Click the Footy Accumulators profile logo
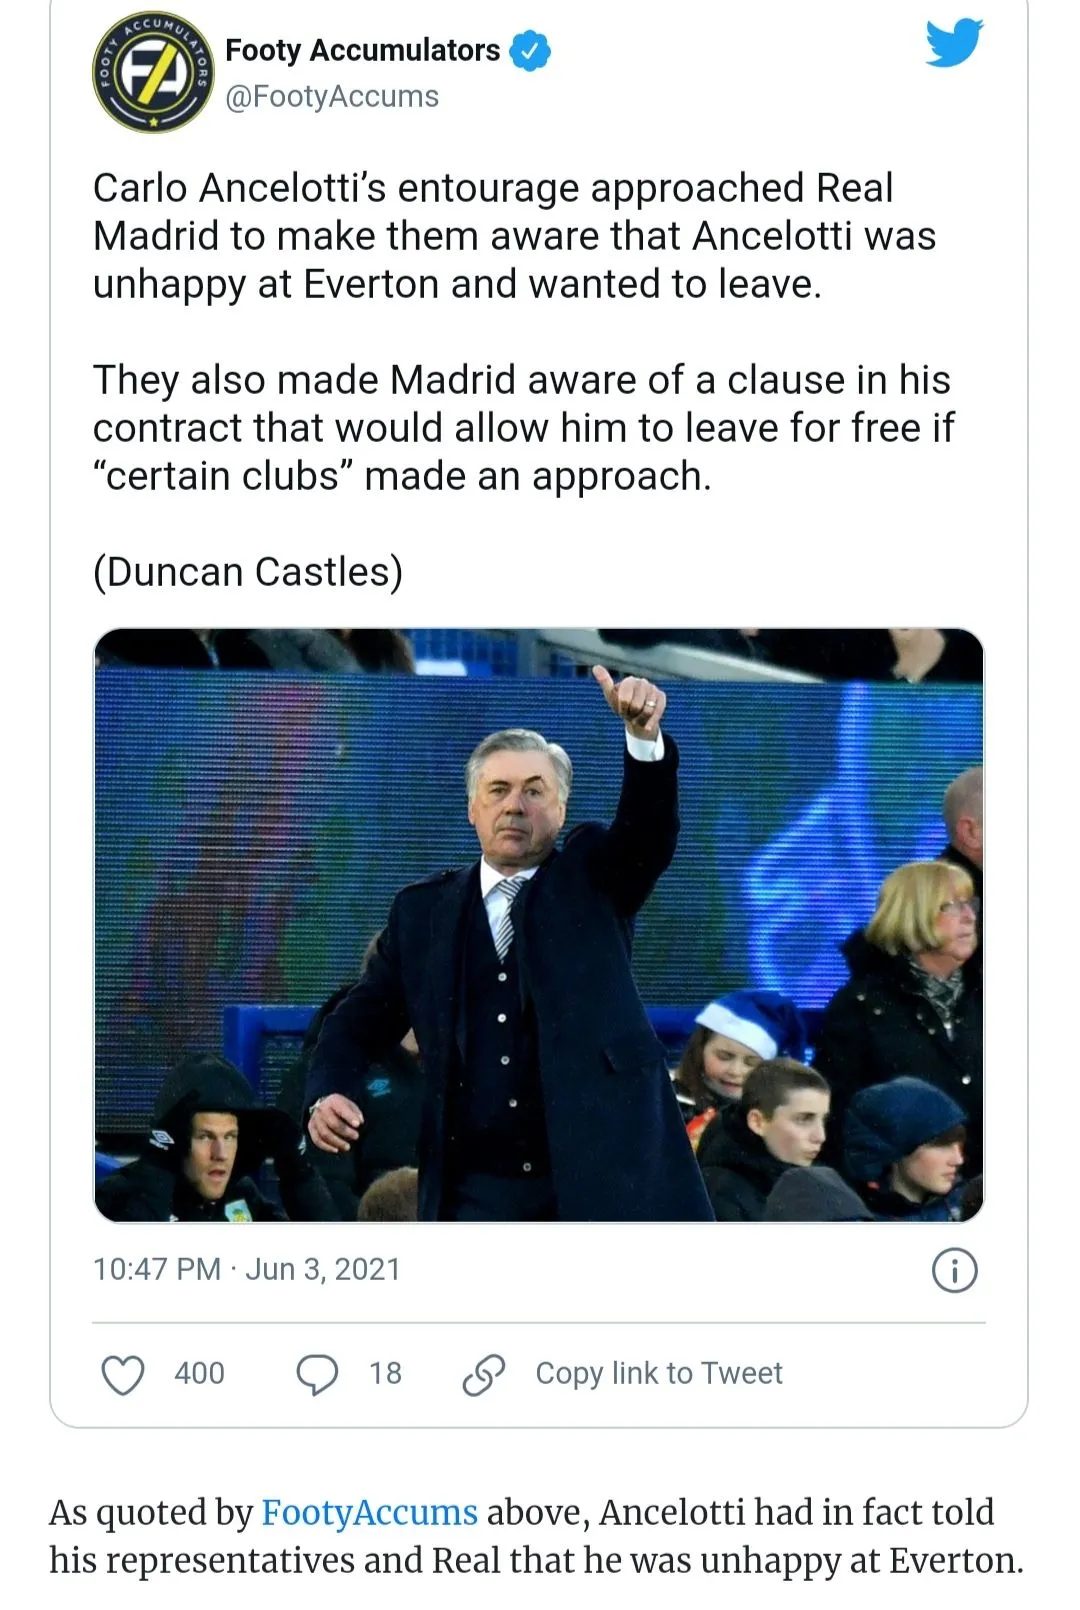This screenshot has width=1080, height=1610. point(152,75)
